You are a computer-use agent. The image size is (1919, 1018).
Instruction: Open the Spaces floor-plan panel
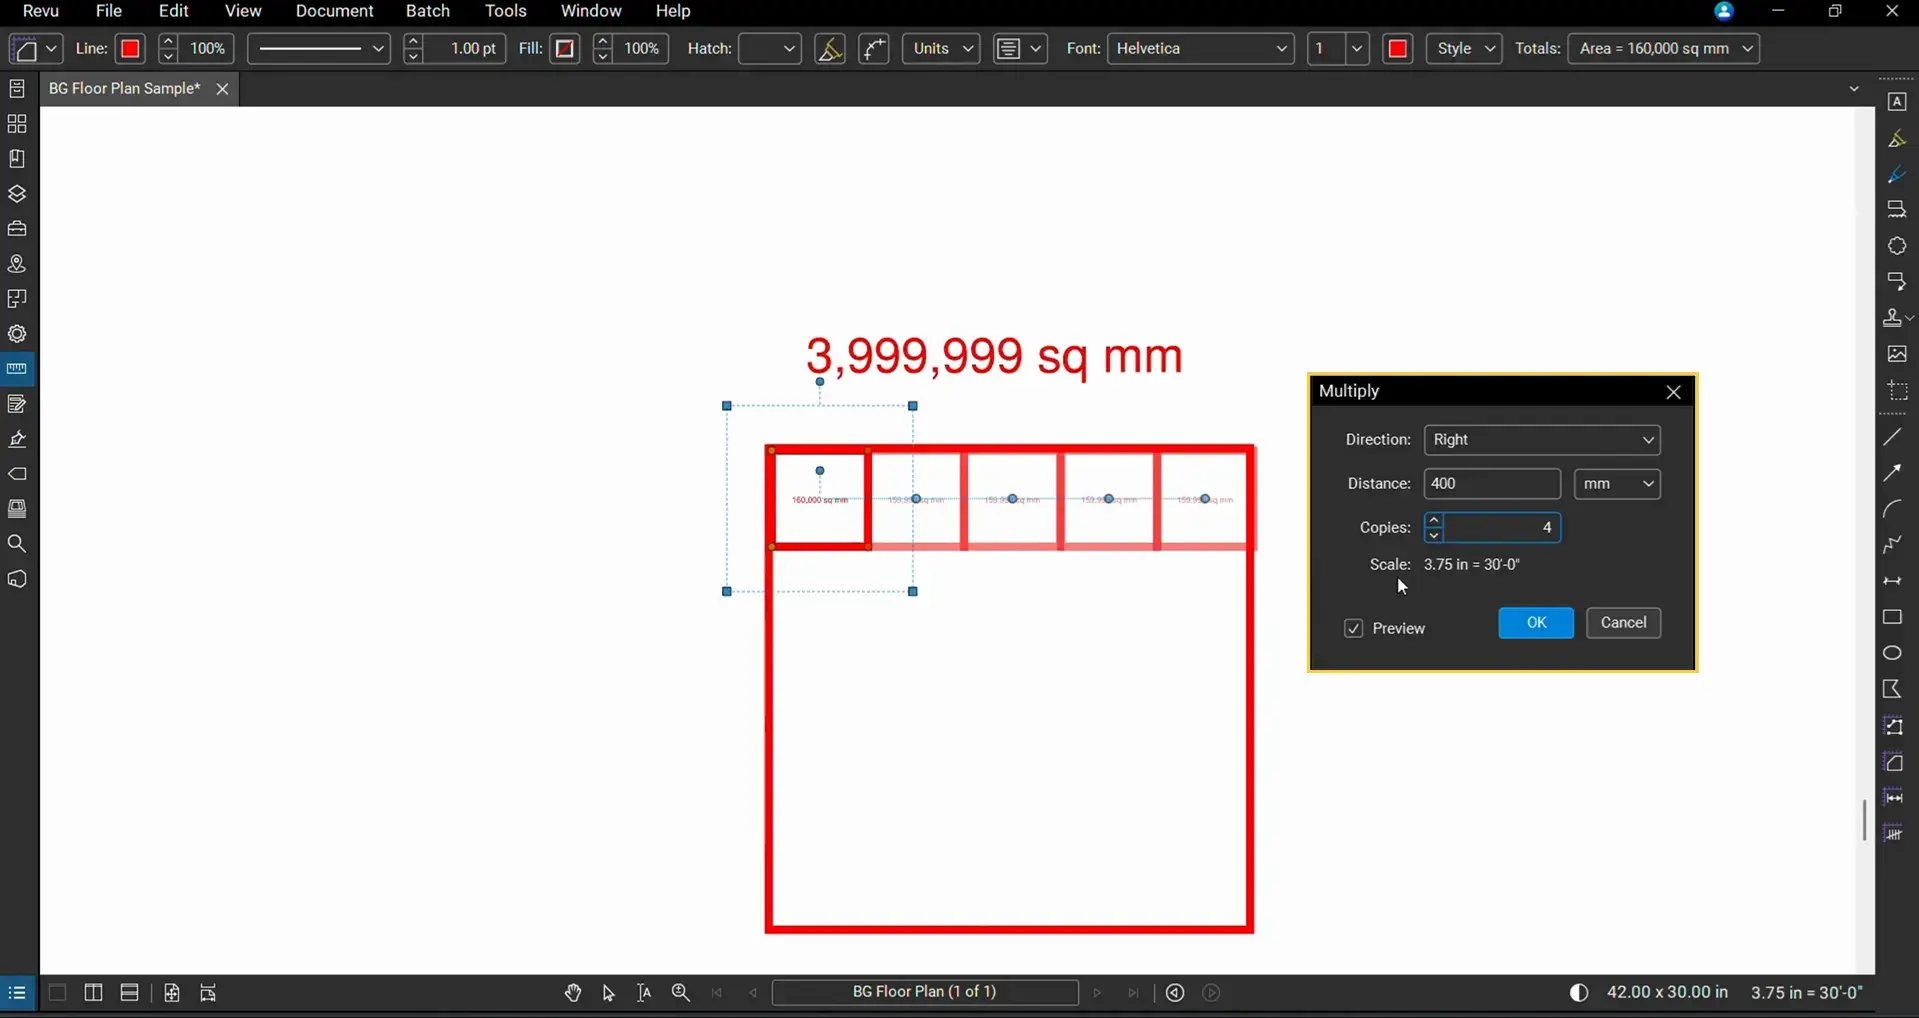click(17, 299)
